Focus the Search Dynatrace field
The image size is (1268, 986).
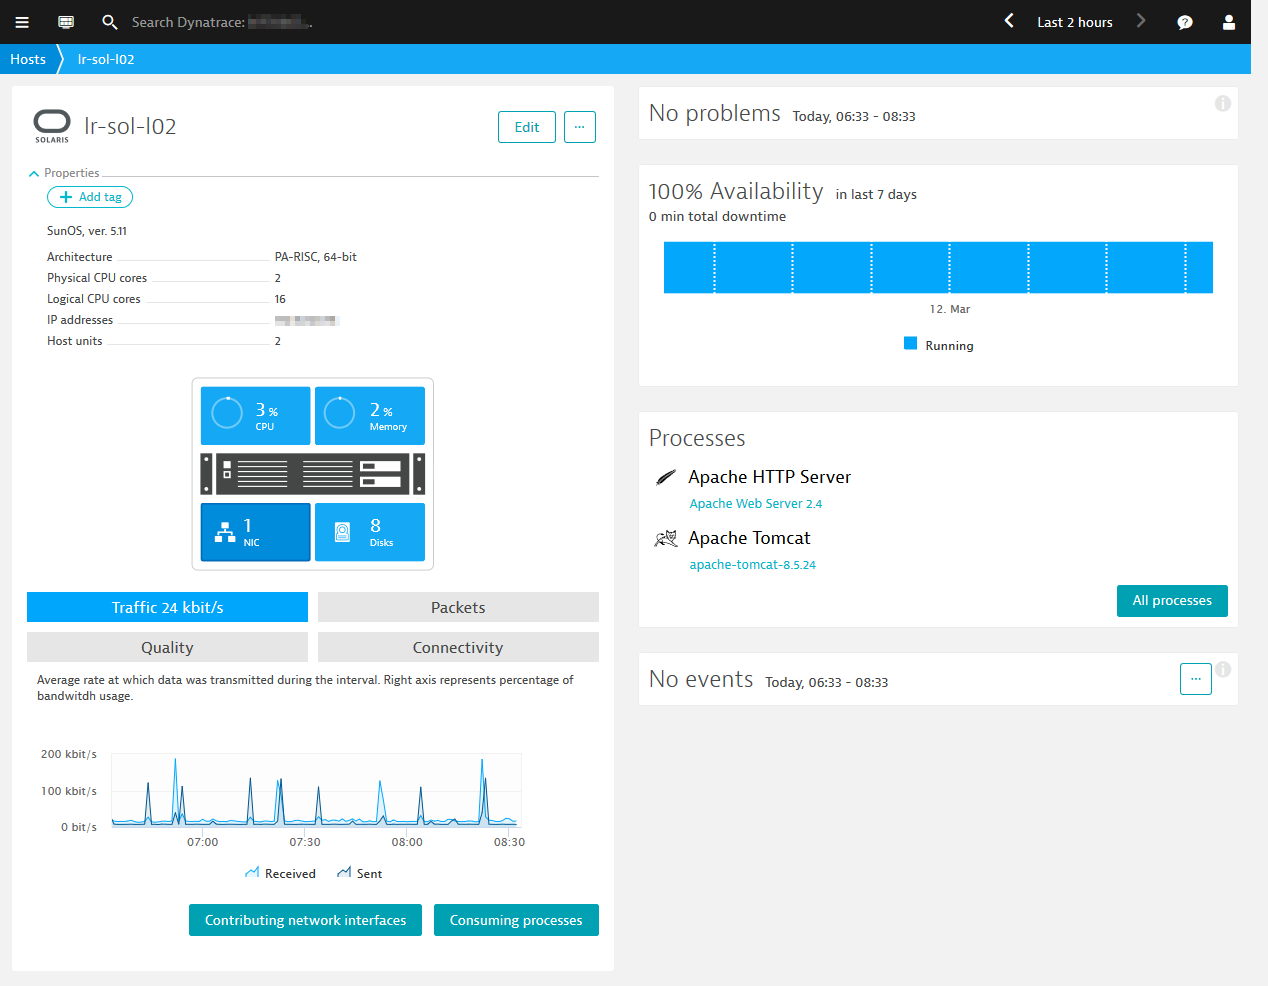tap(222, 22)
